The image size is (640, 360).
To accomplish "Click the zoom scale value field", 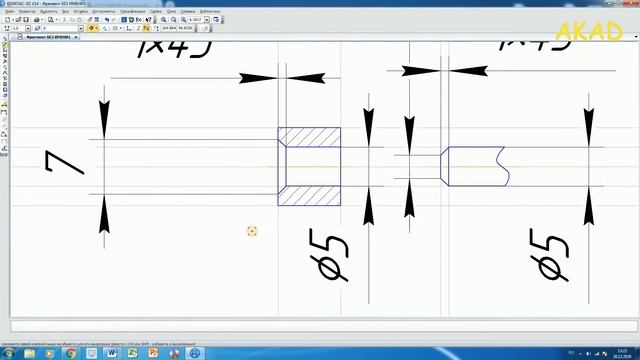I will (196, 20).
